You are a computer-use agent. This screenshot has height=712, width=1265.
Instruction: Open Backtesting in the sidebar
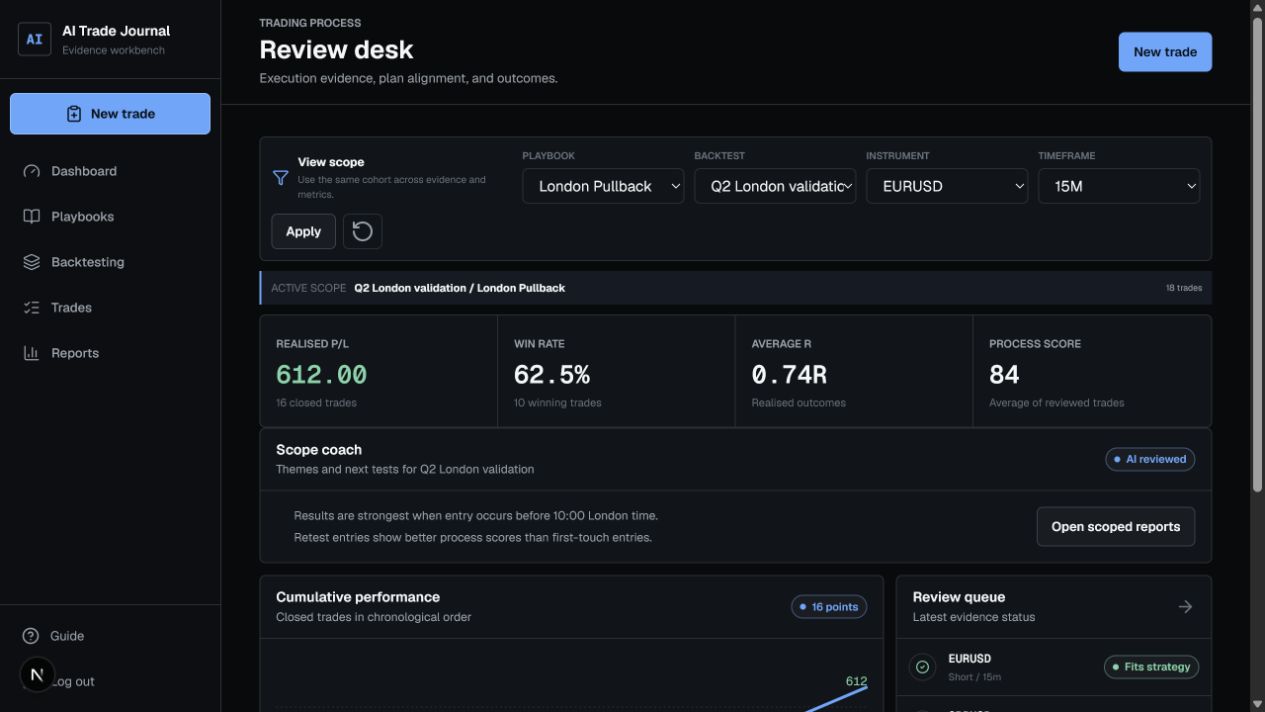click(110, 262)
